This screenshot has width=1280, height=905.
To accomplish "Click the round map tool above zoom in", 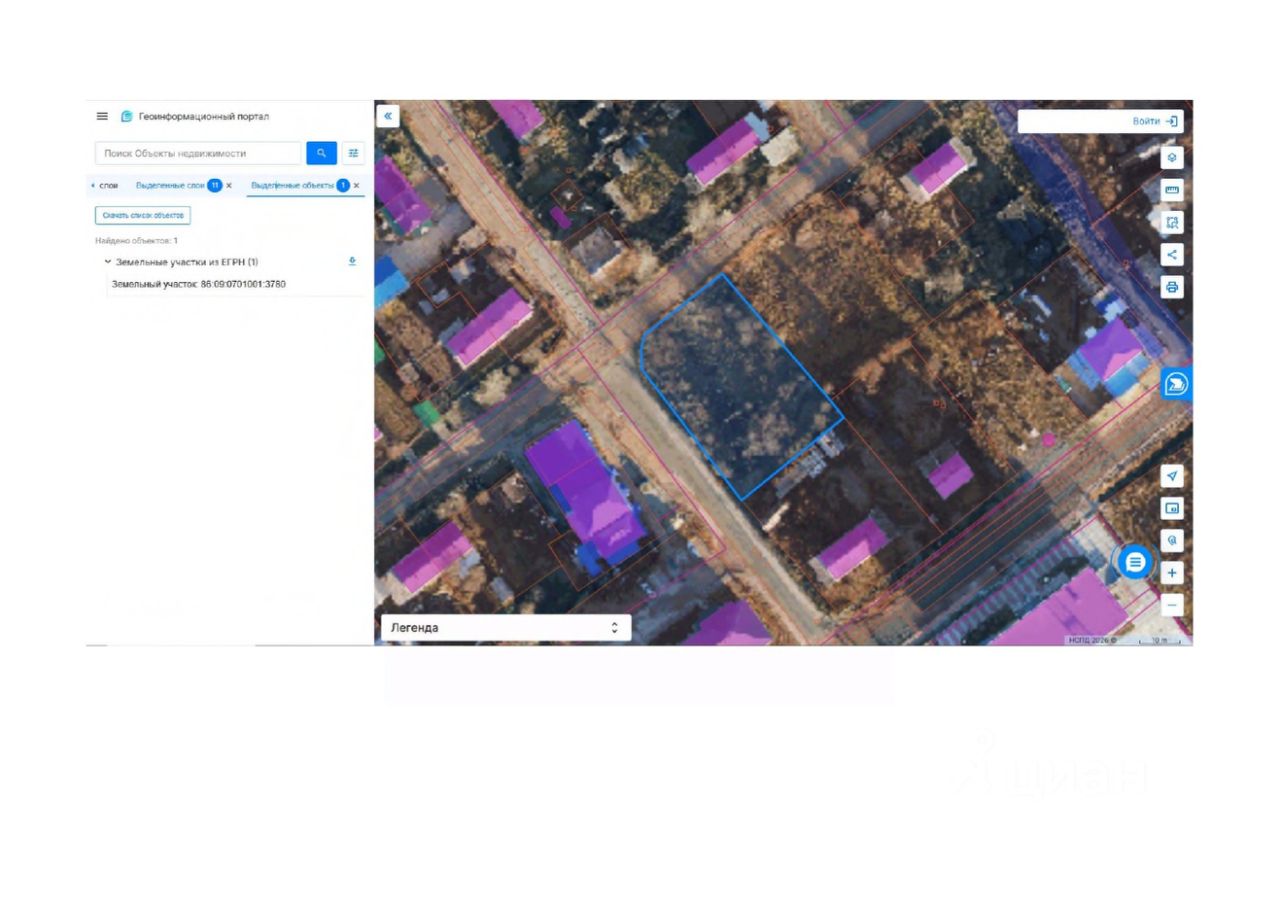I will pos(1172,540).
